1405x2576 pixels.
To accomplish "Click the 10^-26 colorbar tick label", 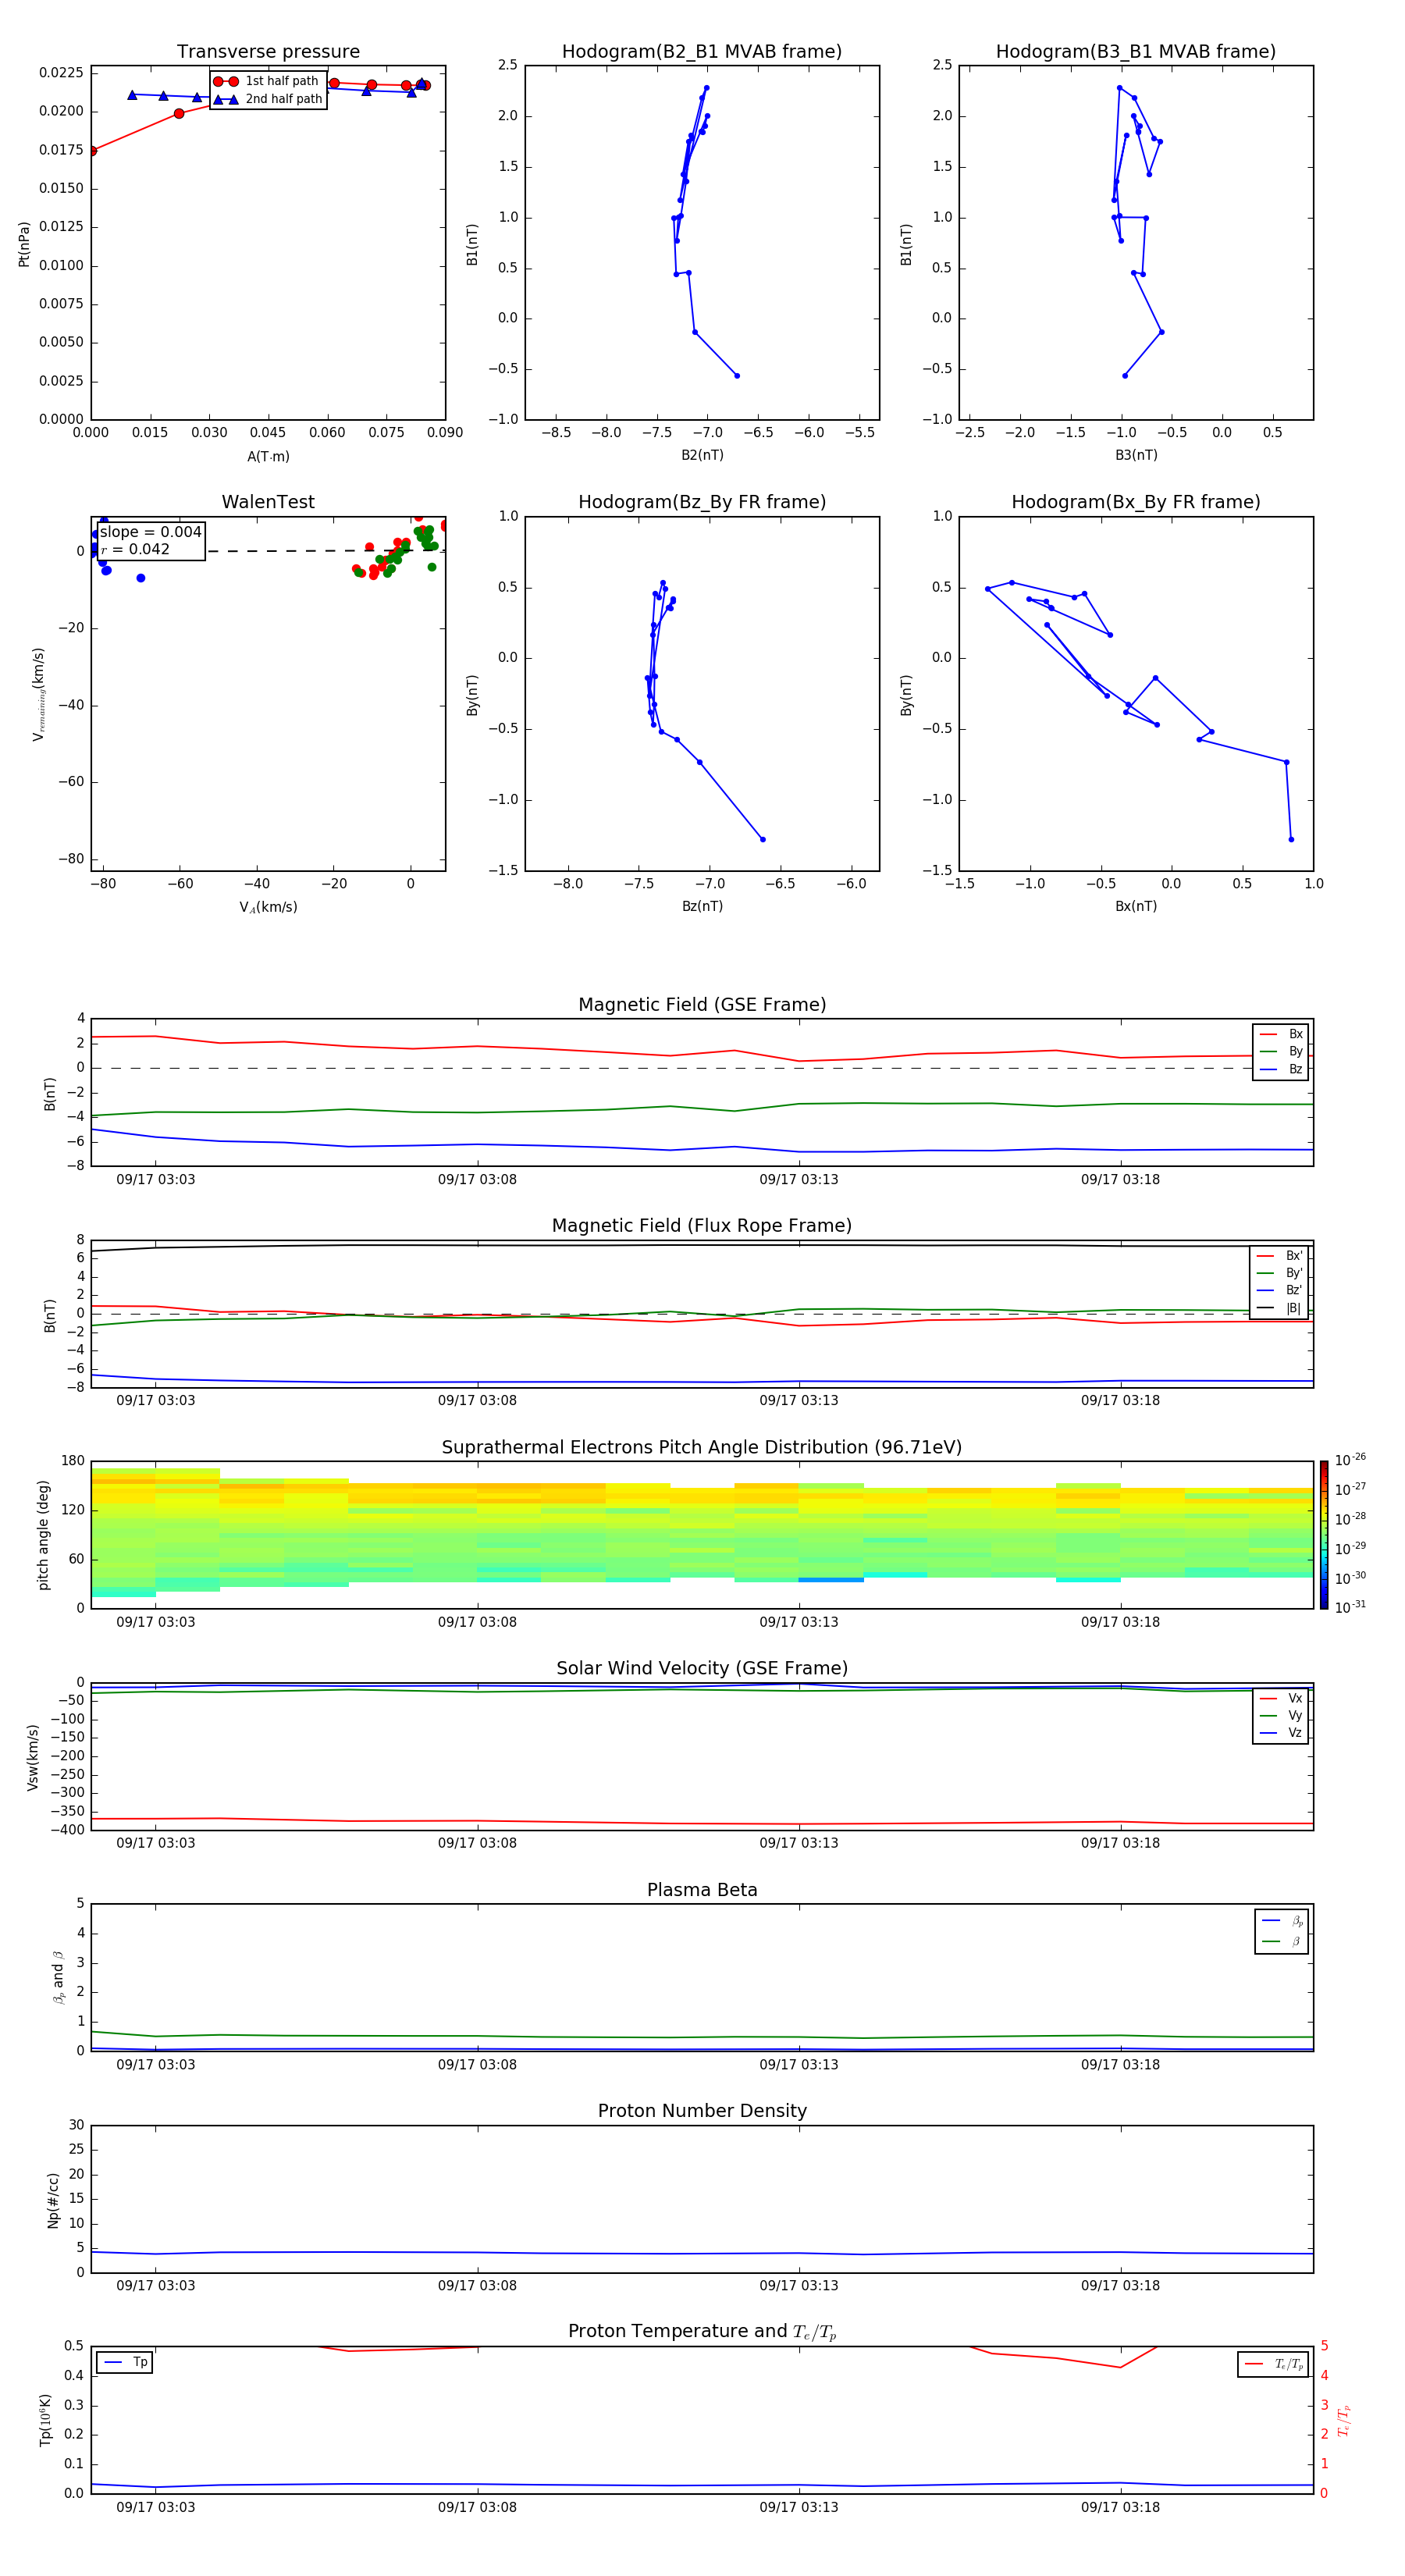I will click(1350, 1460).
